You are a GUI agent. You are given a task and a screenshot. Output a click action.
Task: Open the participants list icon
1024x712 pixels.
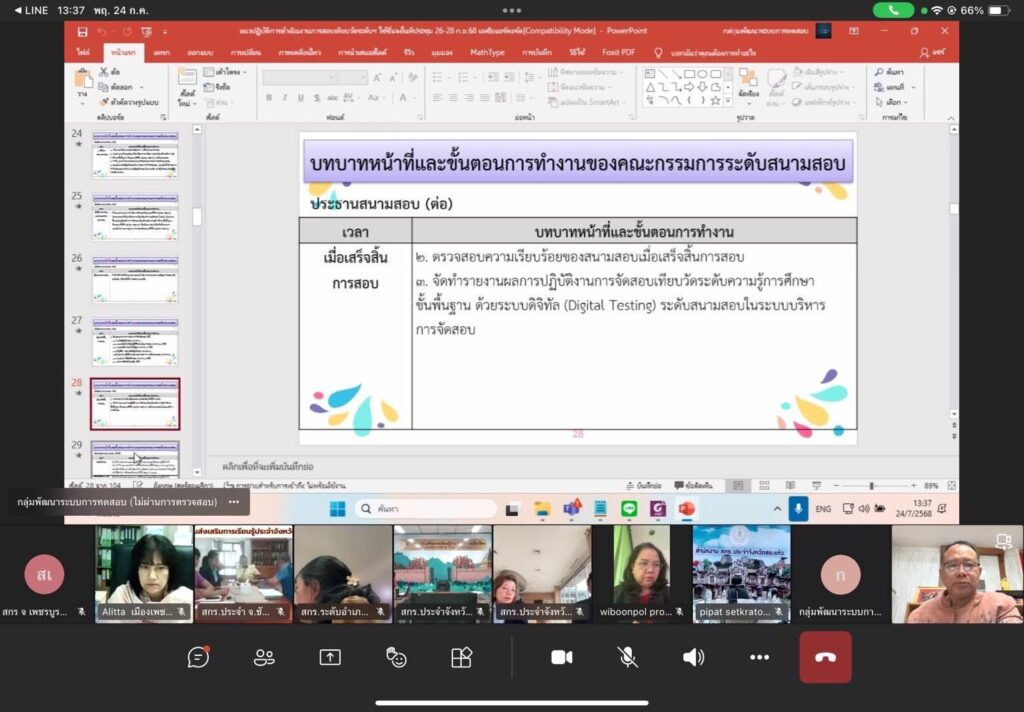coord(264,657)
